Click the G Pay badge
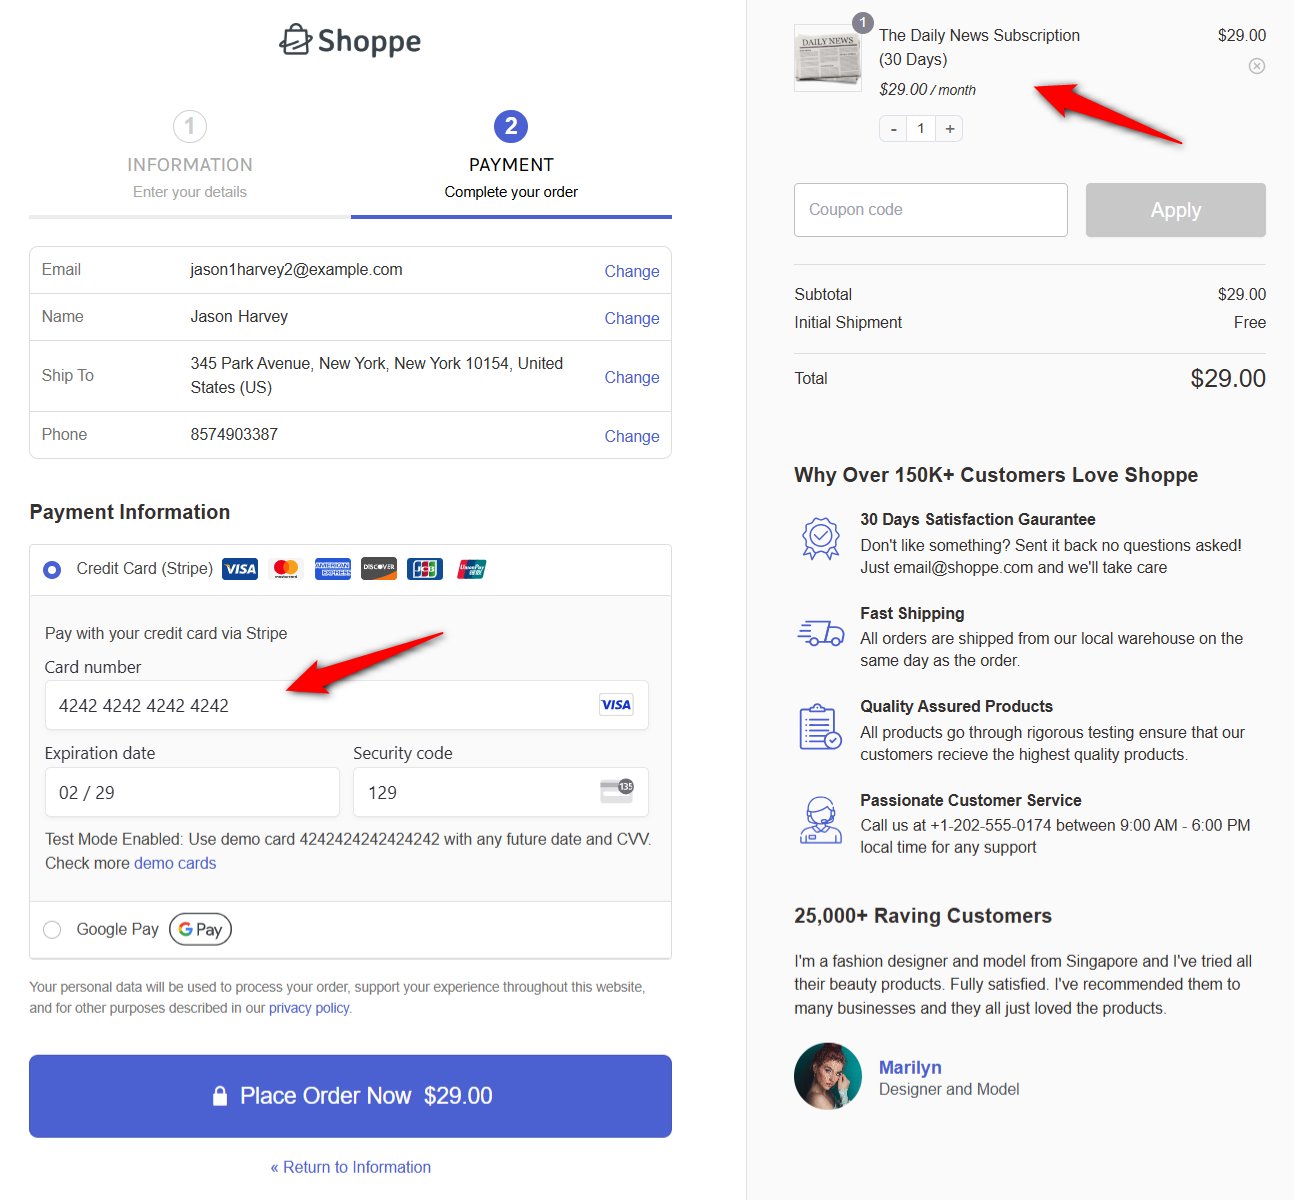Viewport: 1294px width, 1200px height. [x=201, y=929]
